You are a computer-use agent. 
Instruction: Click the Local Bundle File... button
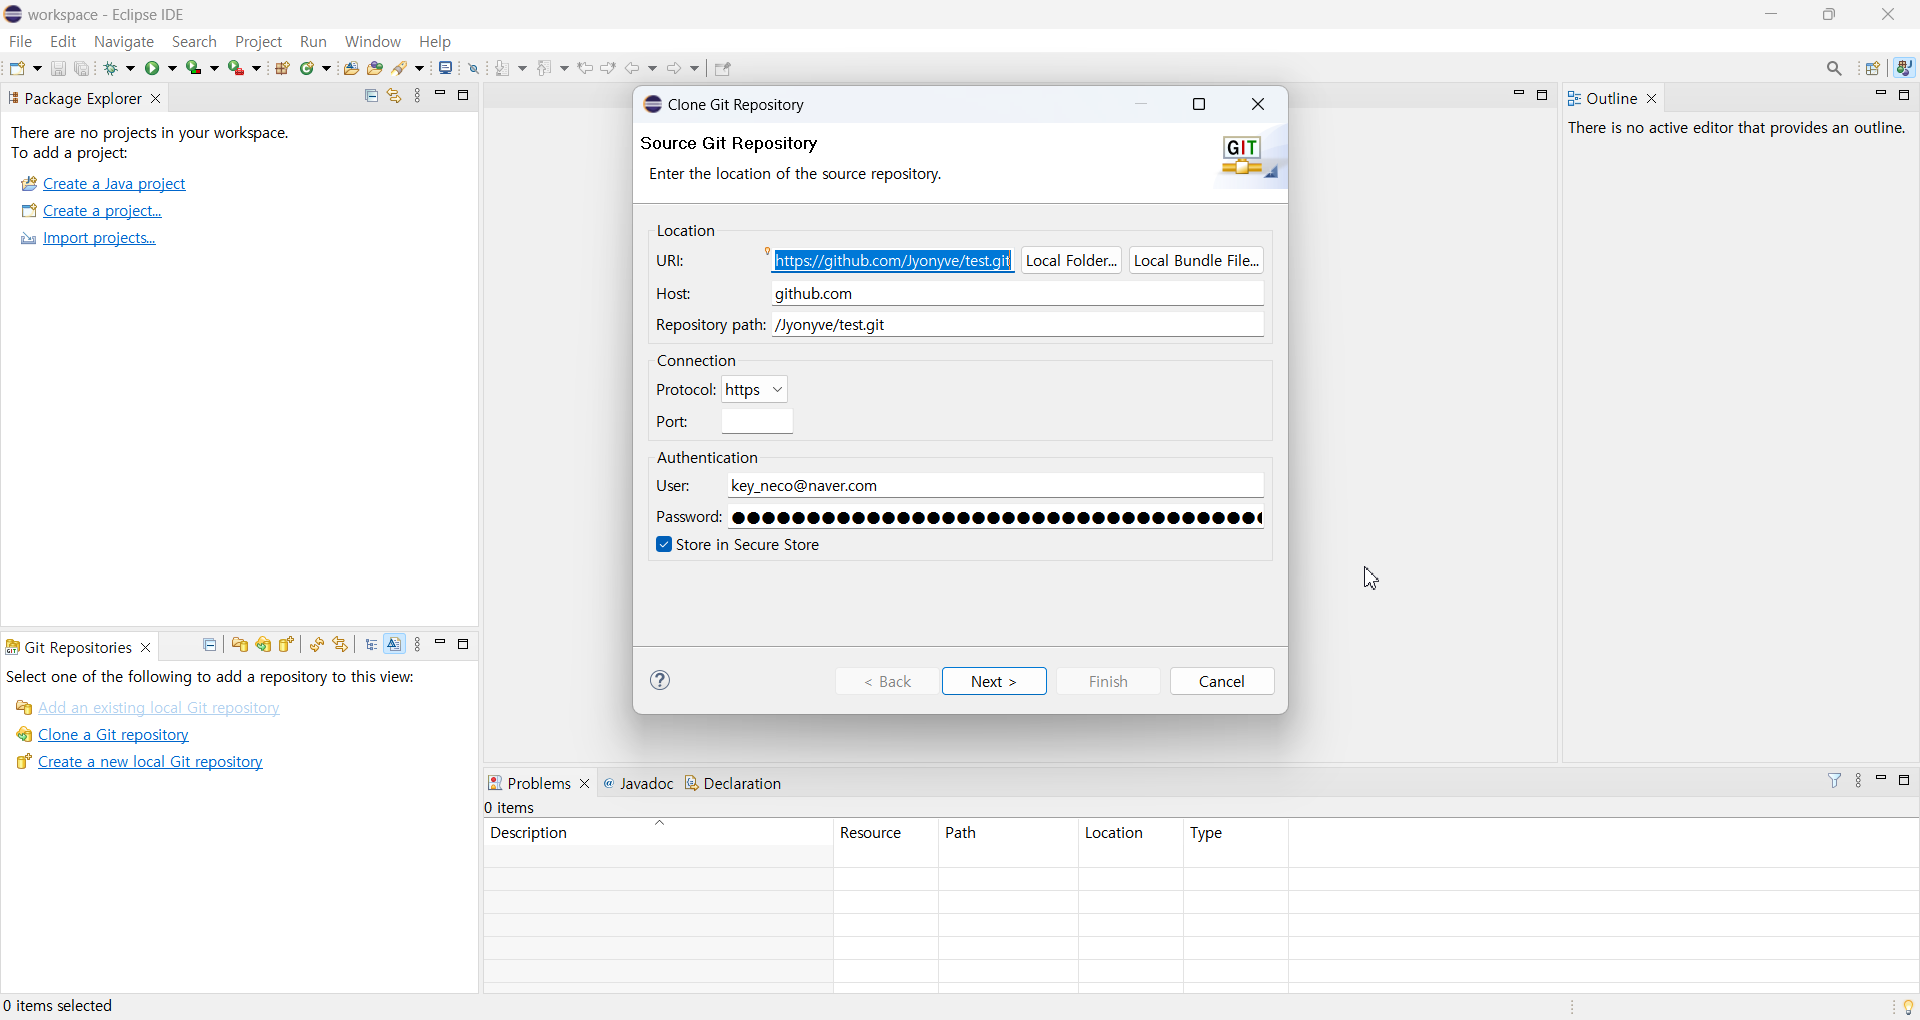(x=1196, y=260)
